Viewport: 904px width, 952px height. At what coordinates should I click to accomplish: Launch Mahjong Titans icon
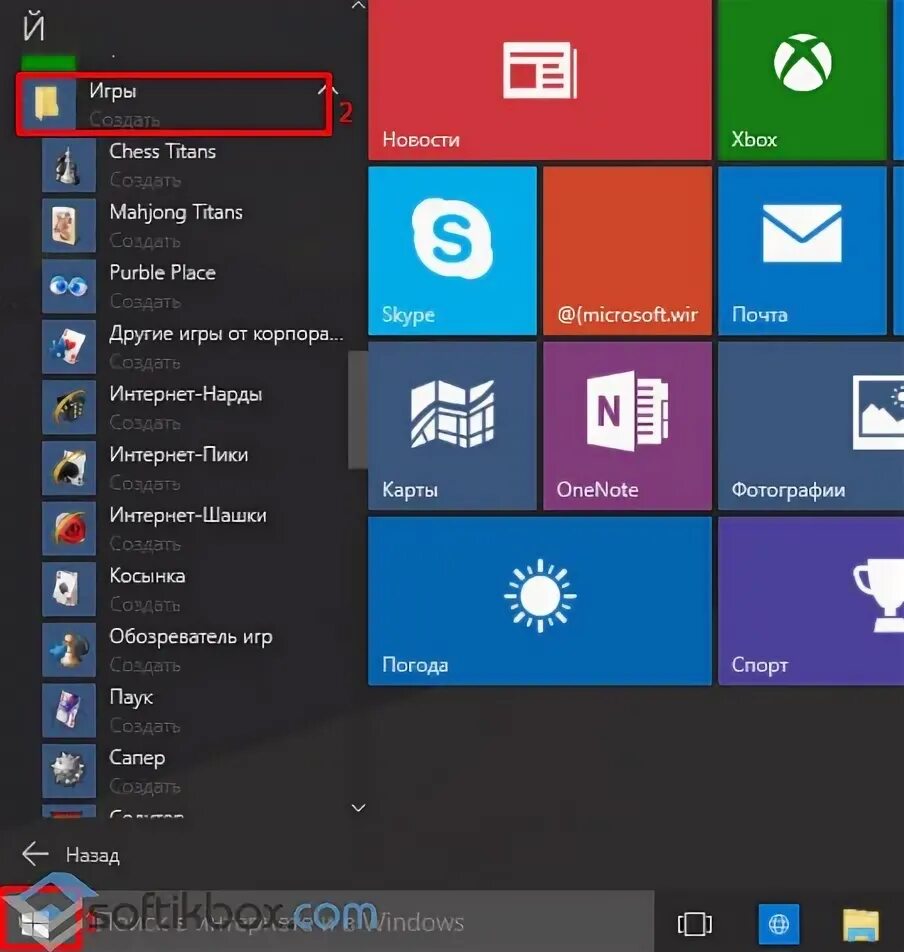[69, 226]
